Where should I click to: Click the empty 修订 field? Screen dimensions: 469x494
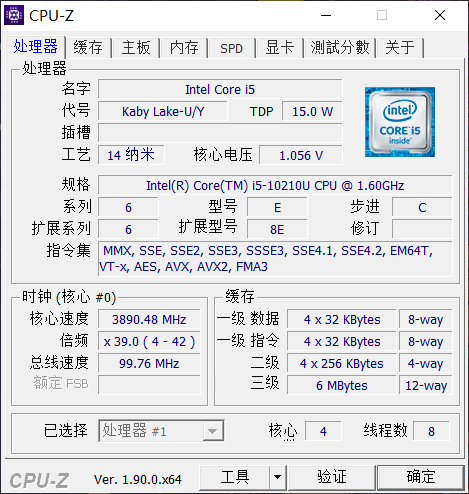422,229
